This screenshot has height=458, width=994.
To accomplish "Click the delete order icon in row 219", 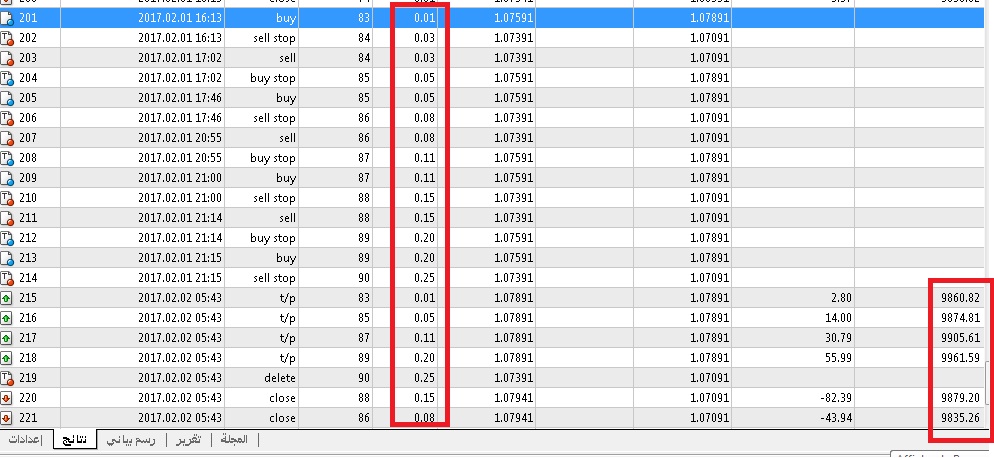I will (x=7, y=378).
